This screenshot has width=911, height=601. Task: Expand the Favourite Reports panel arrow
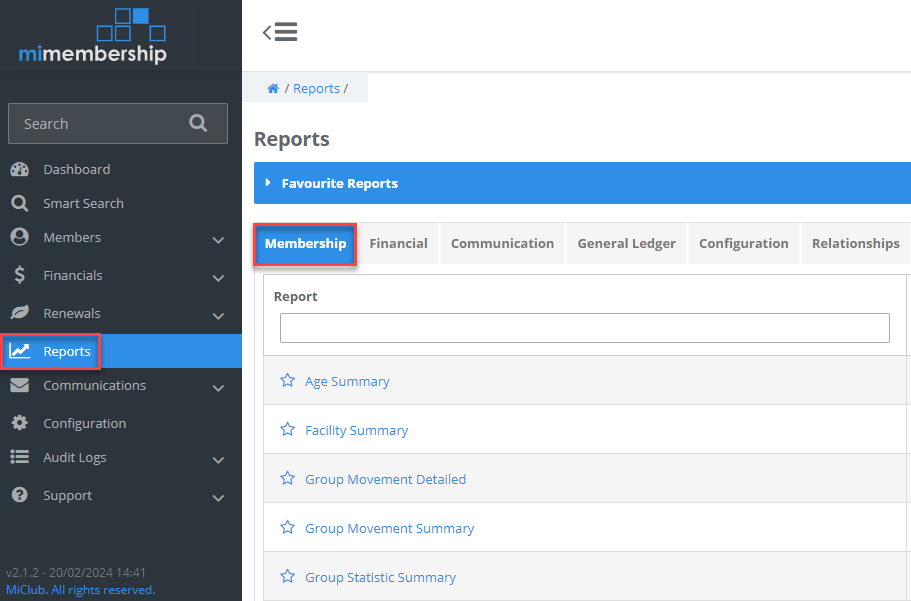click(268, 183)
